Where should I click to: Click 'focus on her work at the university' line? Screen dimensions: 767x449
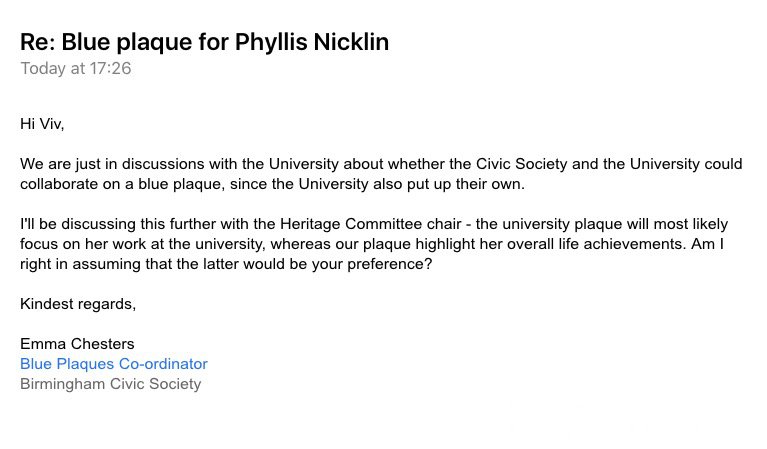(x=141, y=244)
